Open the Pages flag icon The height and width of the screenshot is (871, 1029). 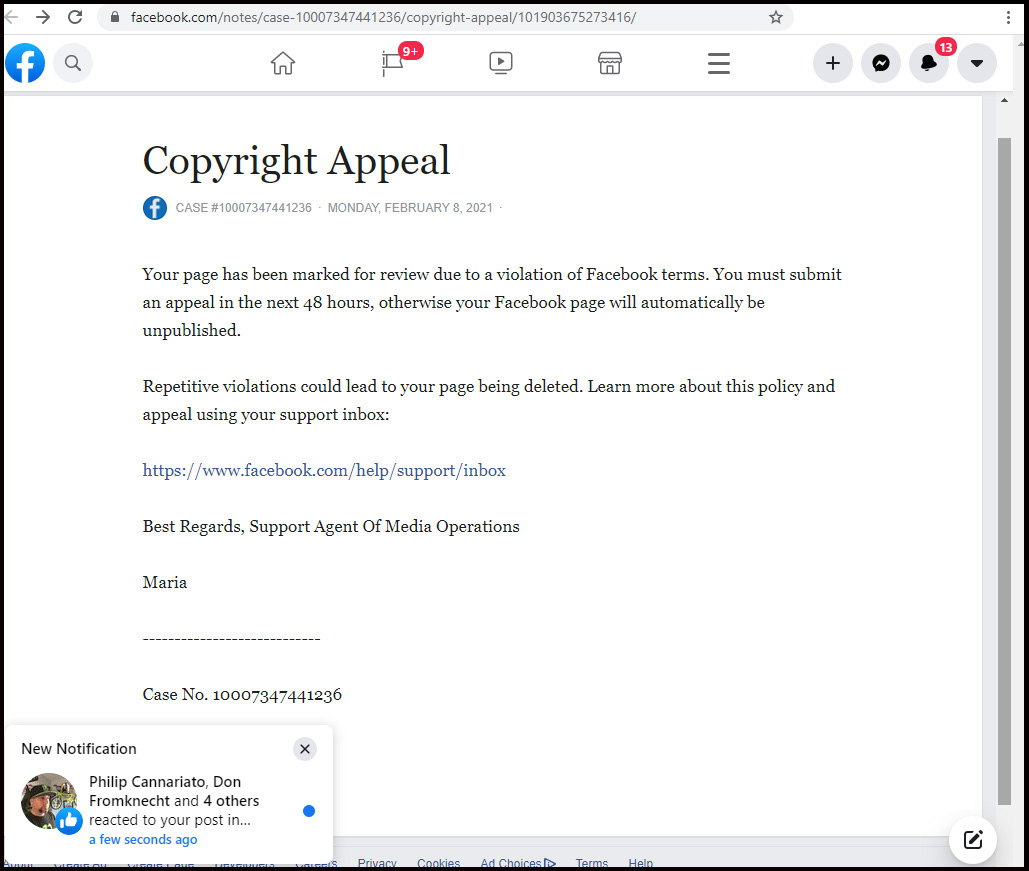tap(393, 64)
